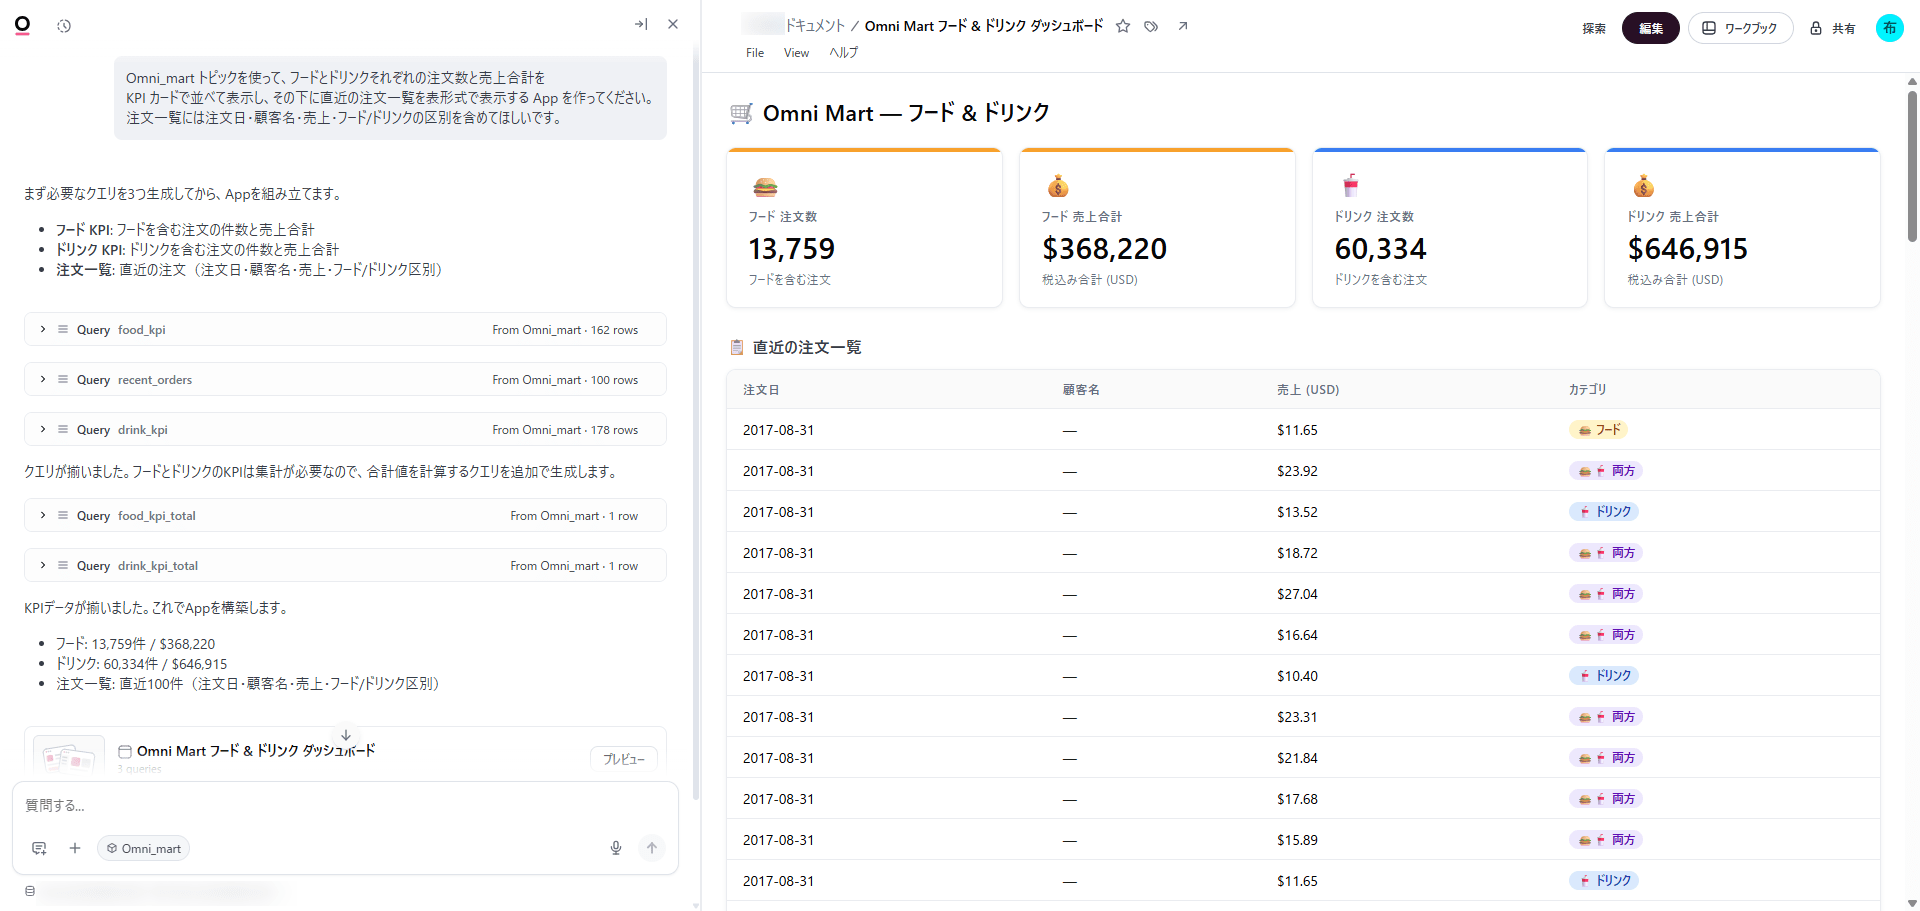The width and height of the screenshot is (1920, 911).
Task: Click the tag label icon beside title
Action: (x=1152, y=26)
